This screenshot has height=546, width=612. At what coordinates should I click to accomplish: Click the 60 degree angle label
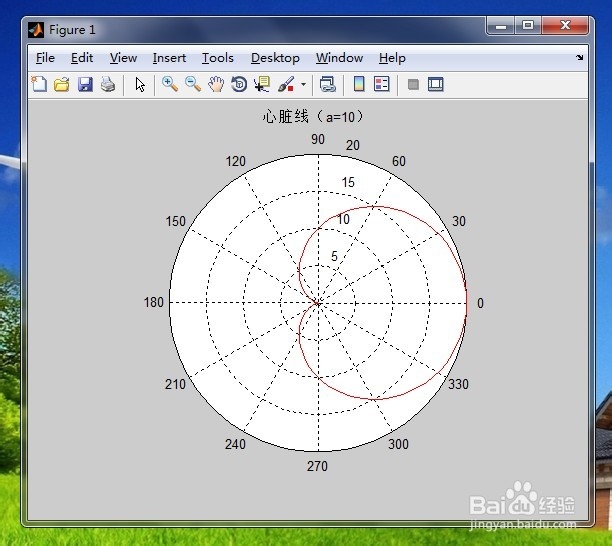tap(399, 161)
